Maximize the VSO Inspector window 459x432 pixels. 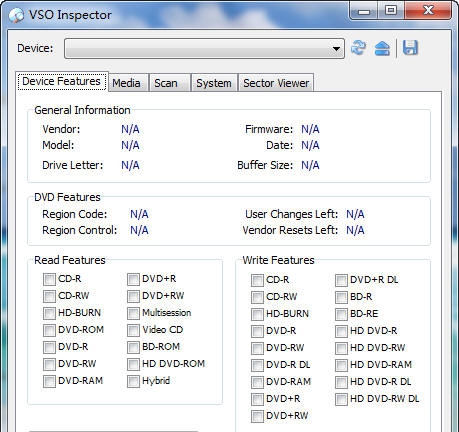(x=391, y=11)
